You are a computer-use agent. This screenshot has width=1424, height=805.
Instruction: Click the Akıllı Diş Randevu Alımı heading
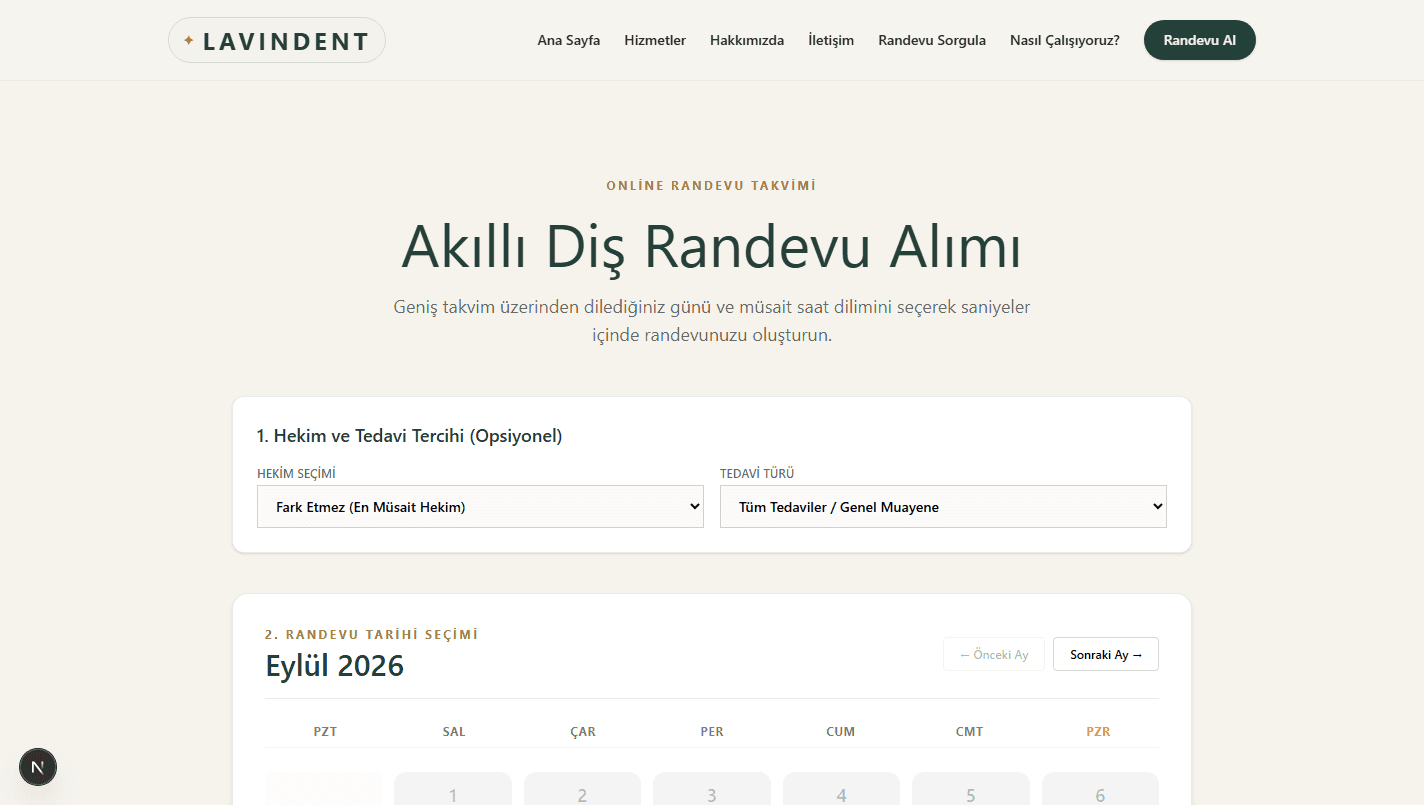click(x=712, y=246)
